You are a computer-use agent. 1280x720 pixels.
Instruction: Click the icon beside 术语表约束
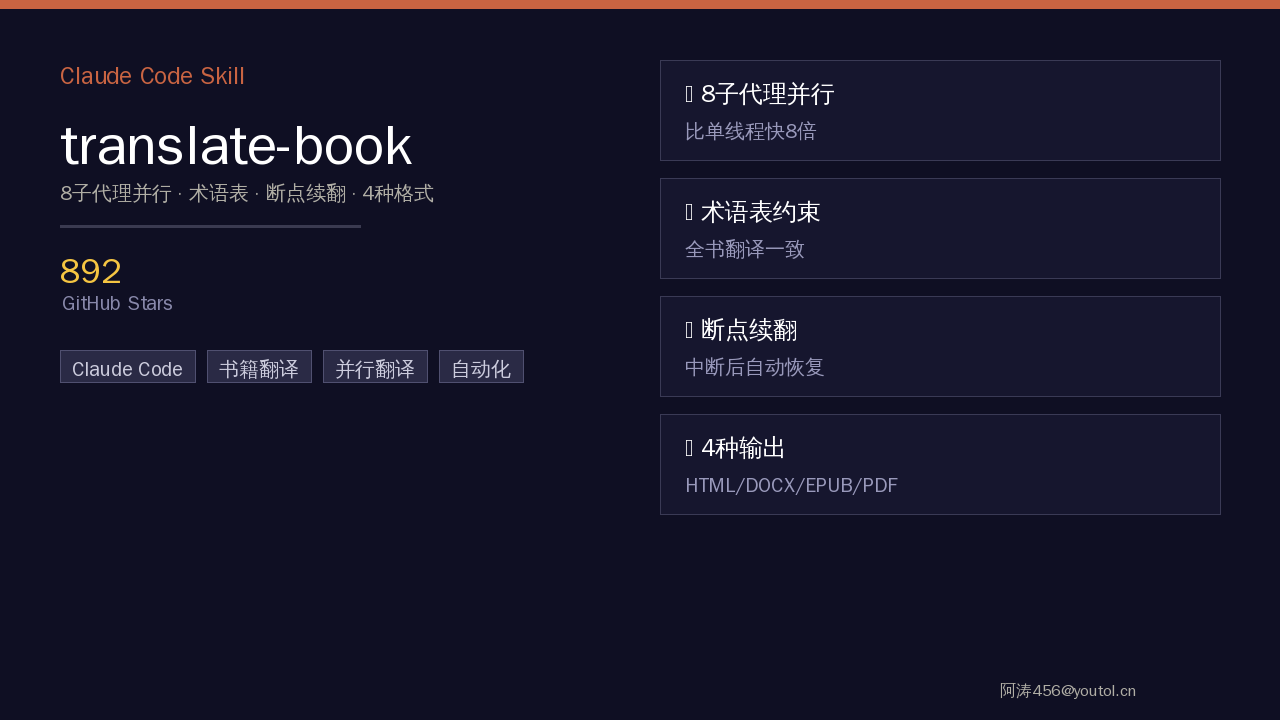point(689,212)
